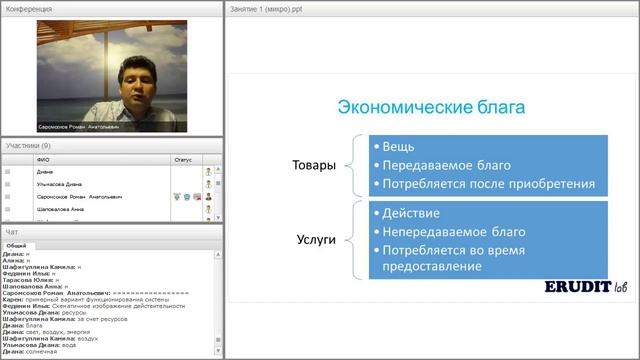Select participant Саронсоков Роман Анатольевич in the list

pos(79,197)
